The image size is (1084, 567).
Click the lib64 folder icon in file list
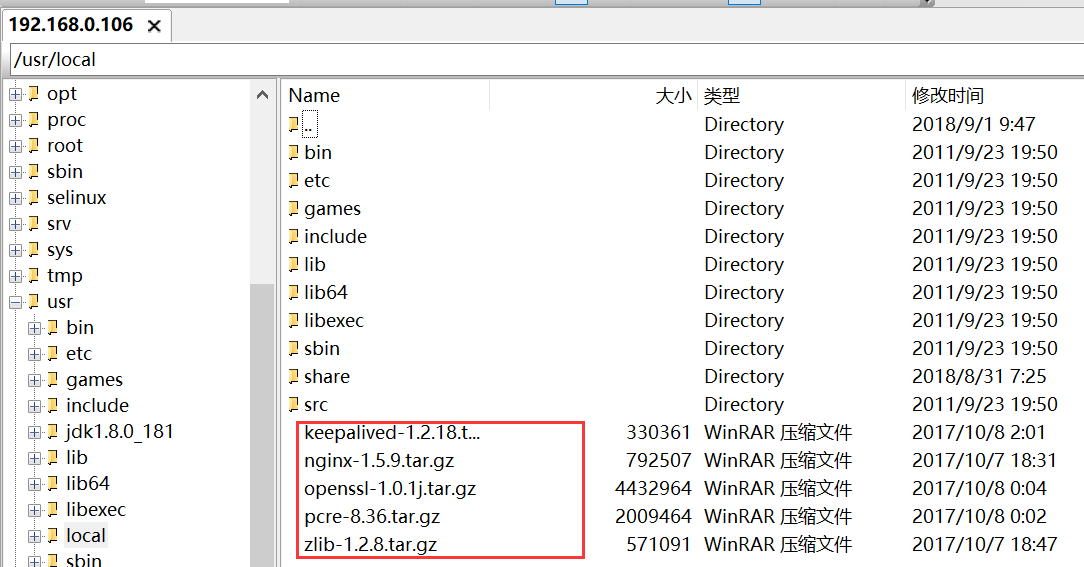click(x=294, y=292)
